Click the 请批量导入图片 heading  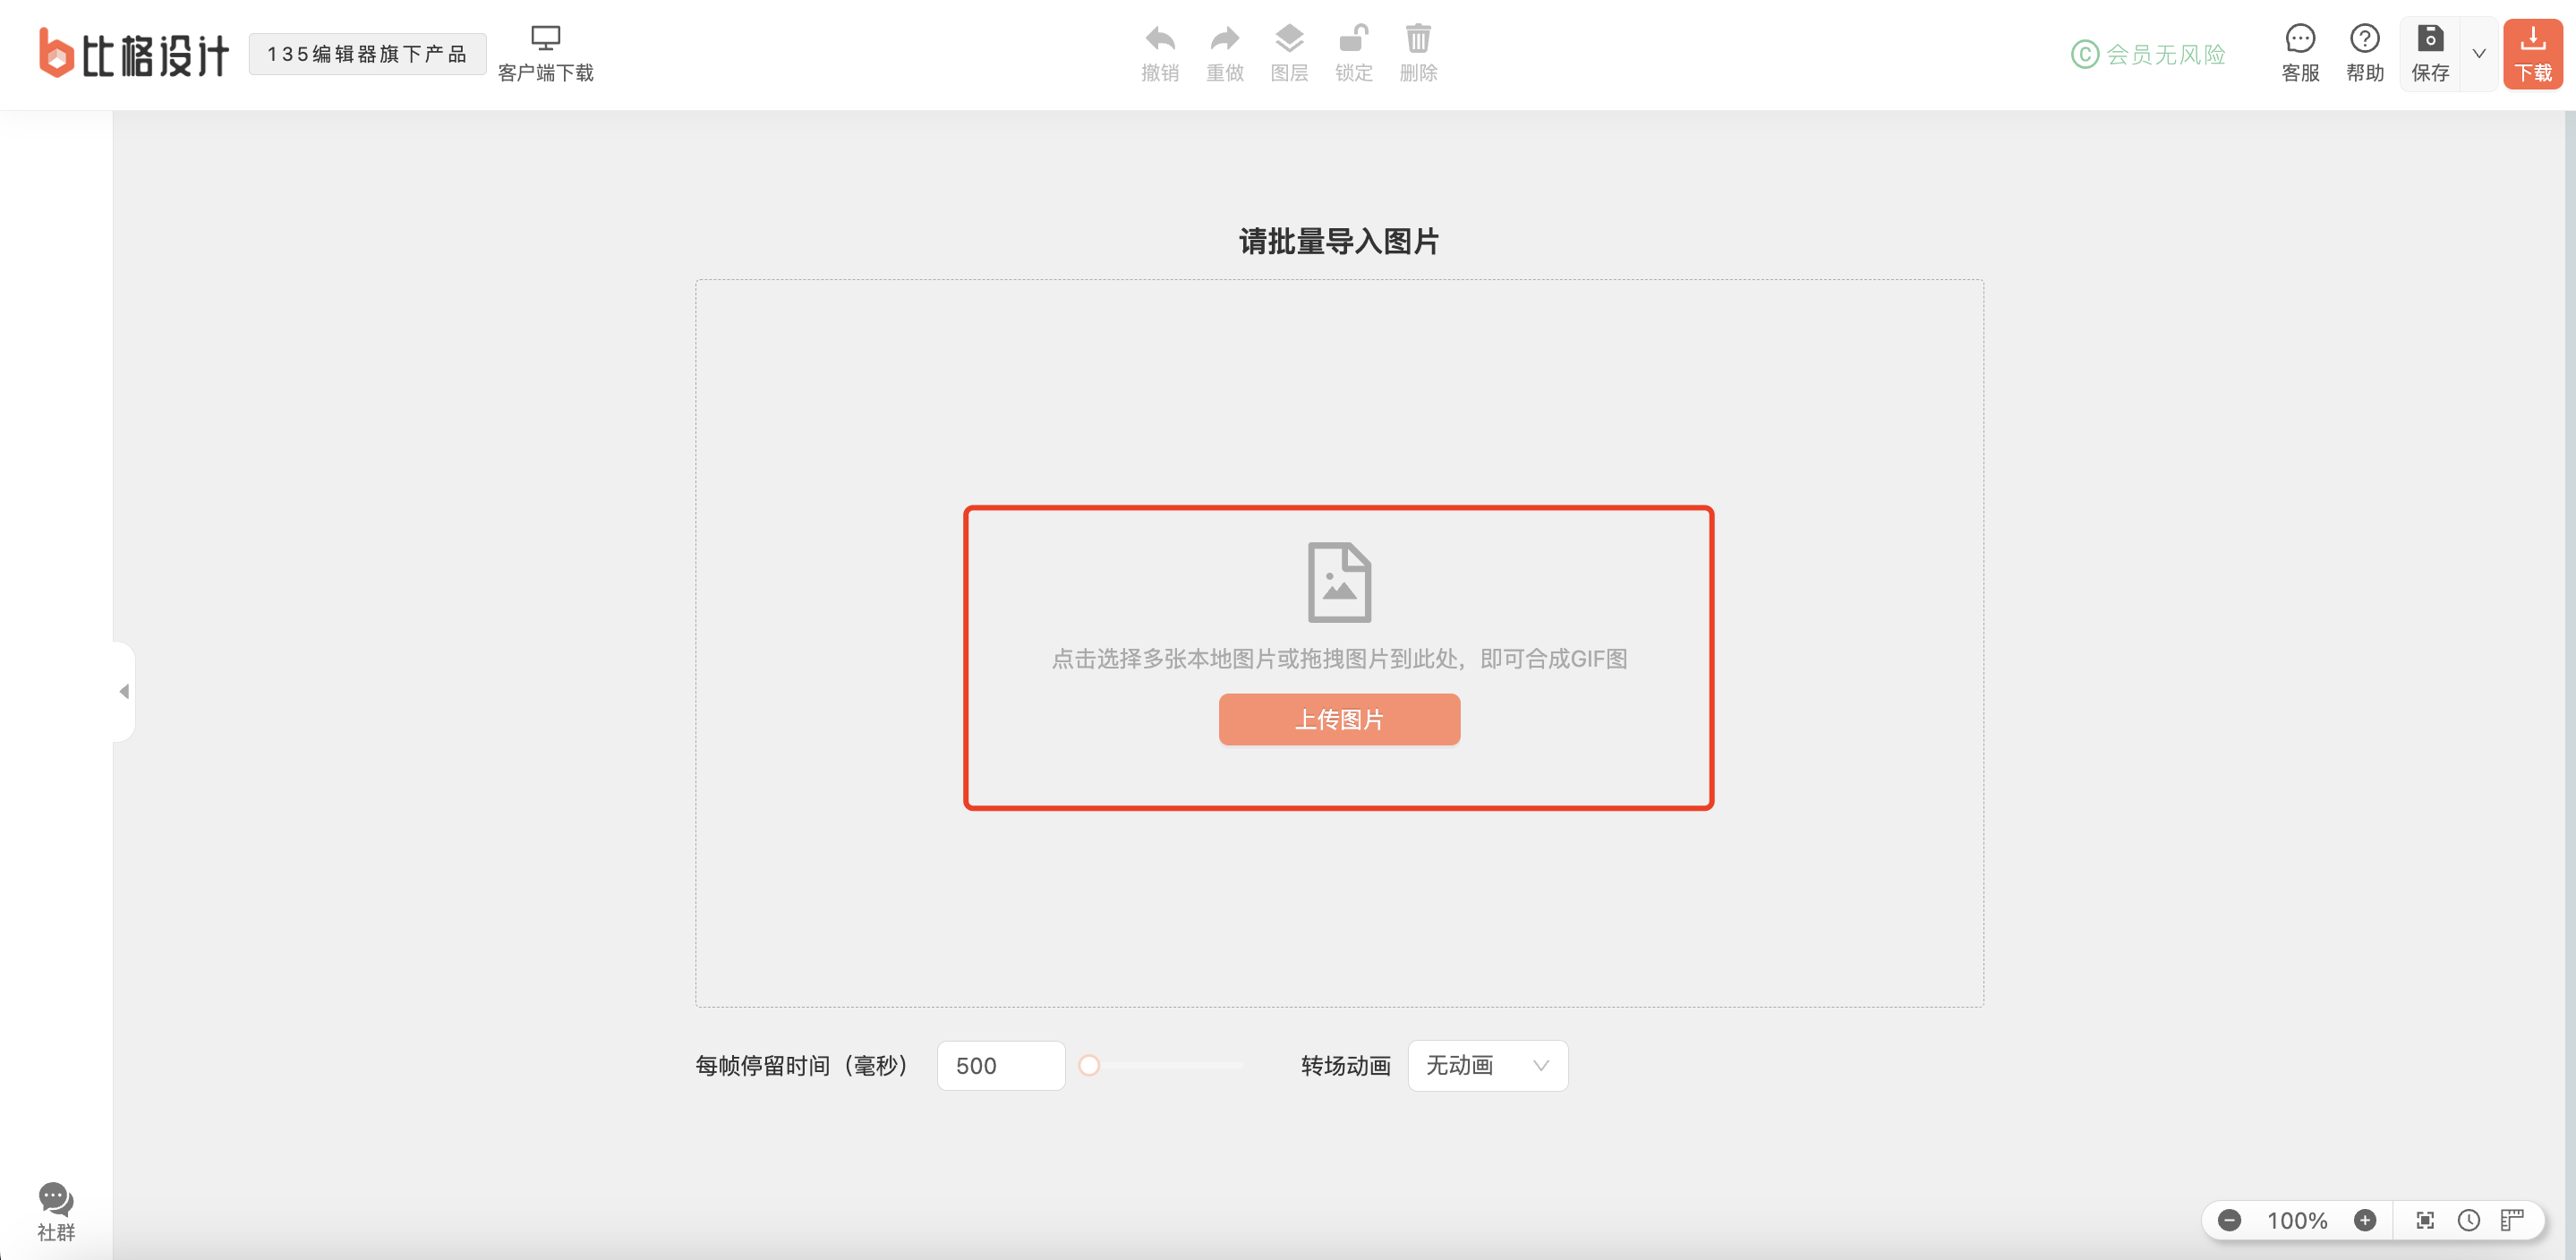tap(1339, 241)
